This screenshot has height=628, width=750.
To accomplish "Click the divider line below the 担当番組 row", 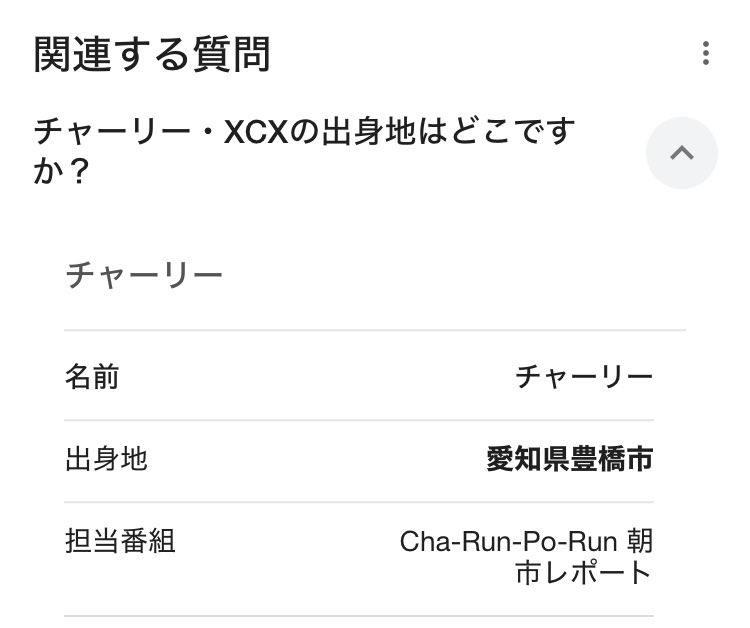I will (359, 616).
